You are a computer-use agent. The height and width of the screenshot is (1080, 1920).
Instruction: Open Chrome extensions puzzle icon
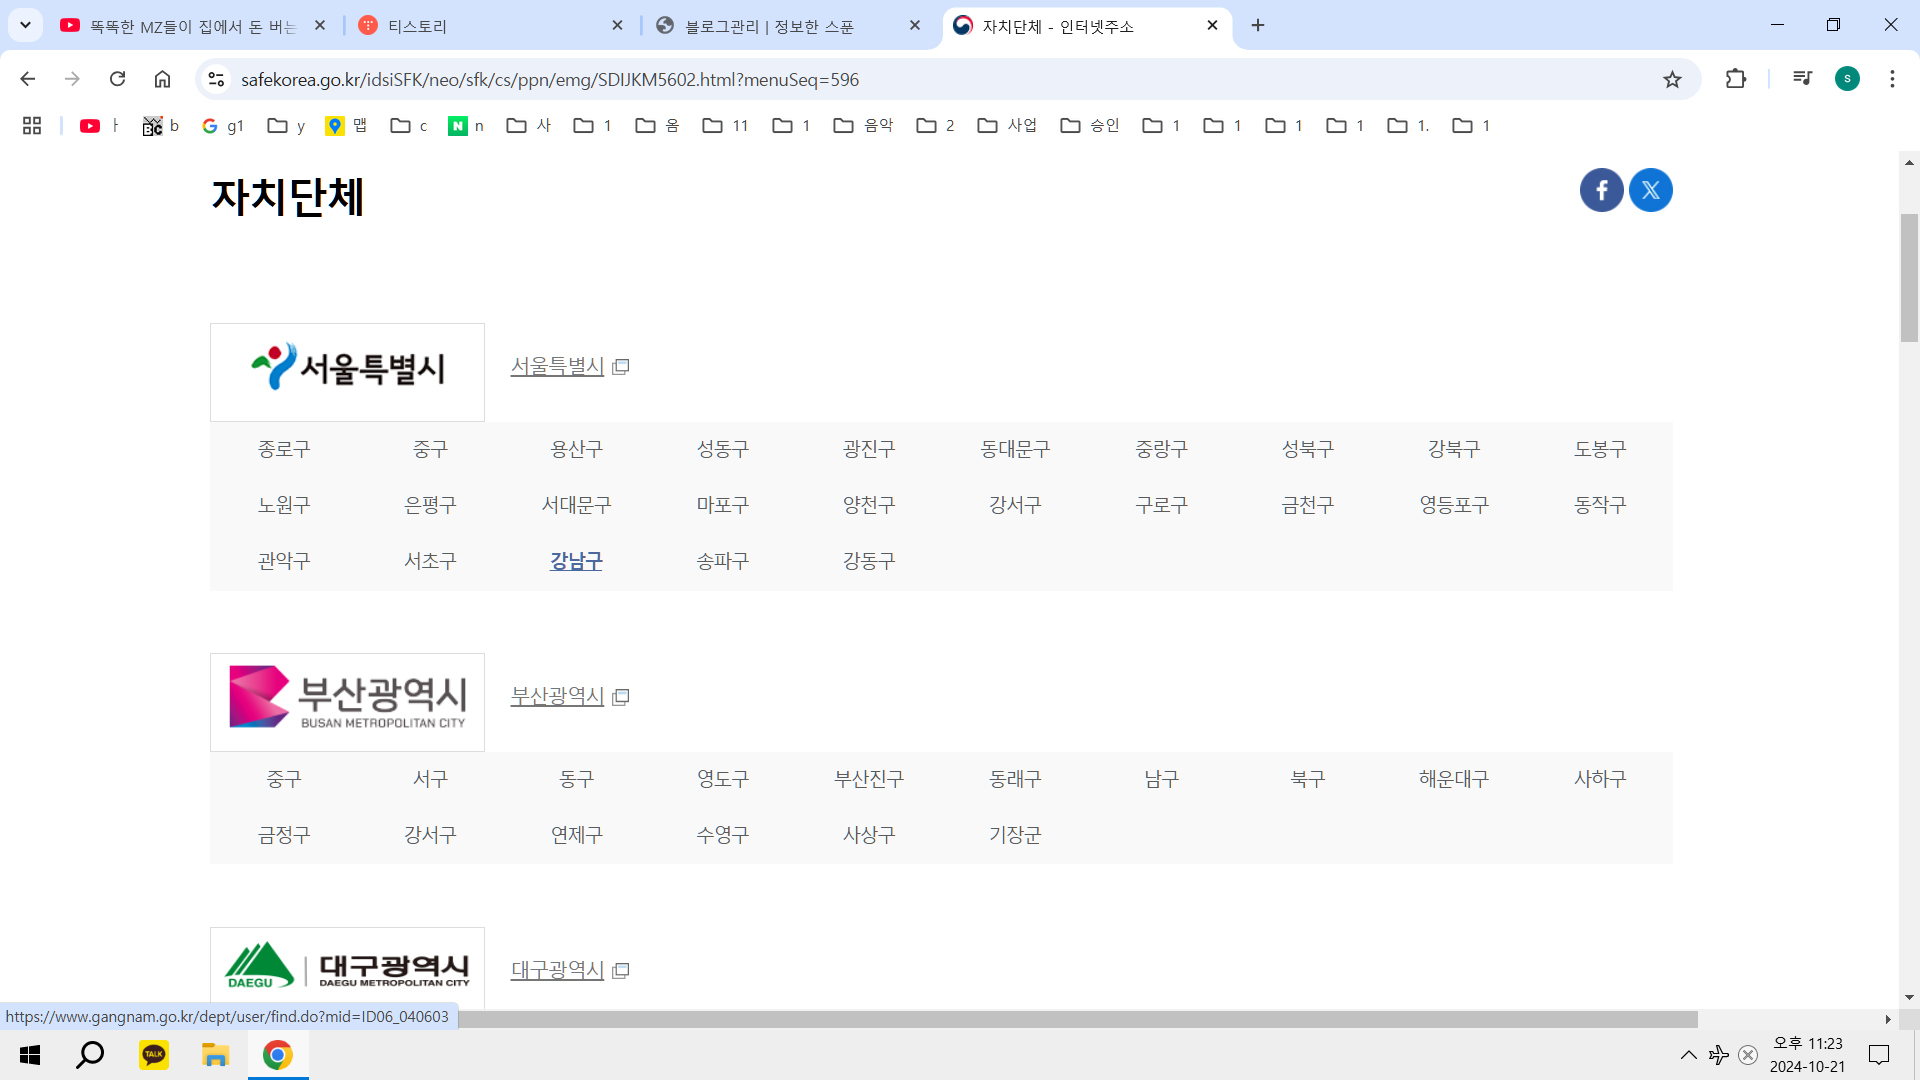click(1736, 79)
